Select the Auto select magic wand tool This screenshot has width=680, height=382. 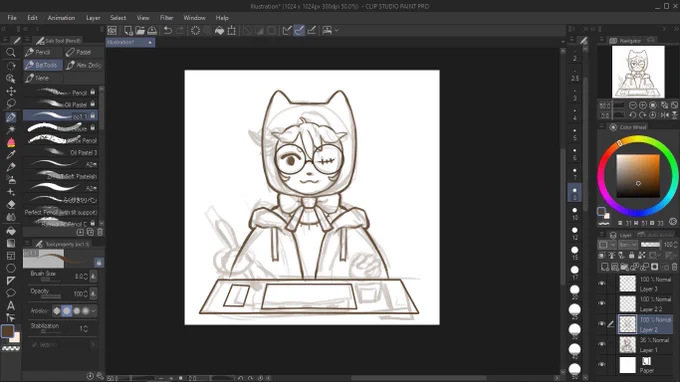(x=11, y=129)
